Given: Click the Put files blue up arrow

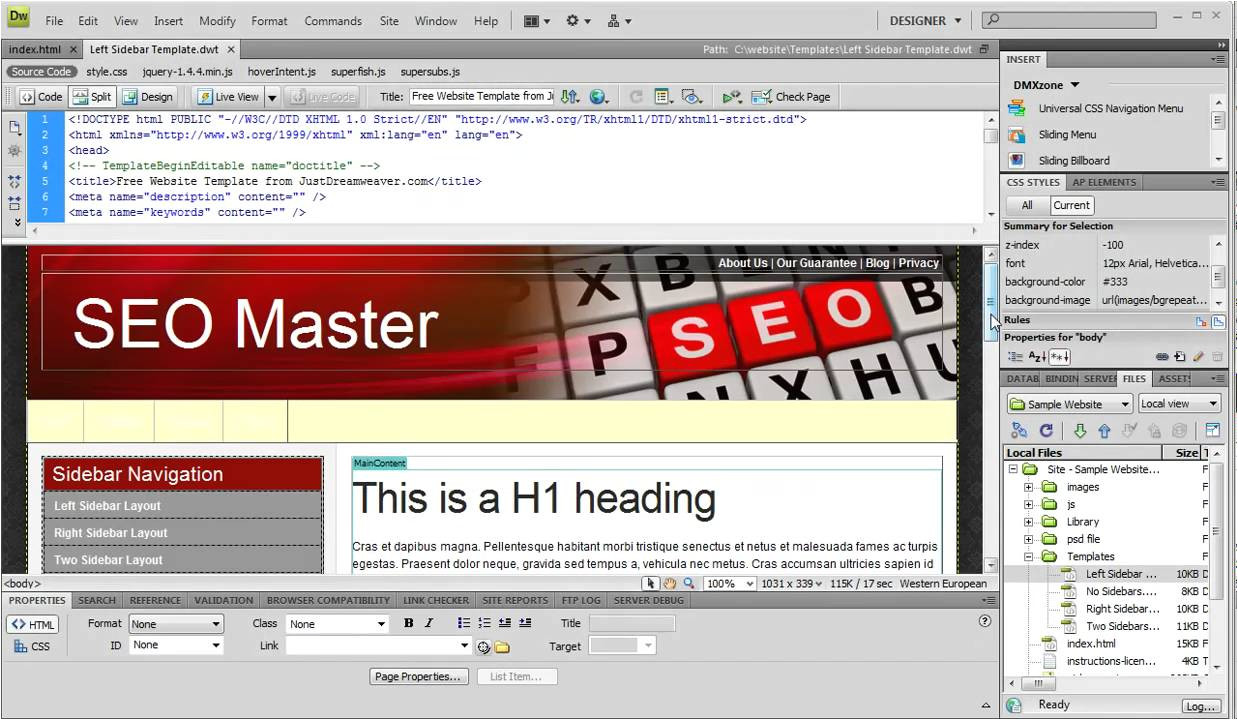Looking at the screenshot, I should click(x=1104, y=431).
